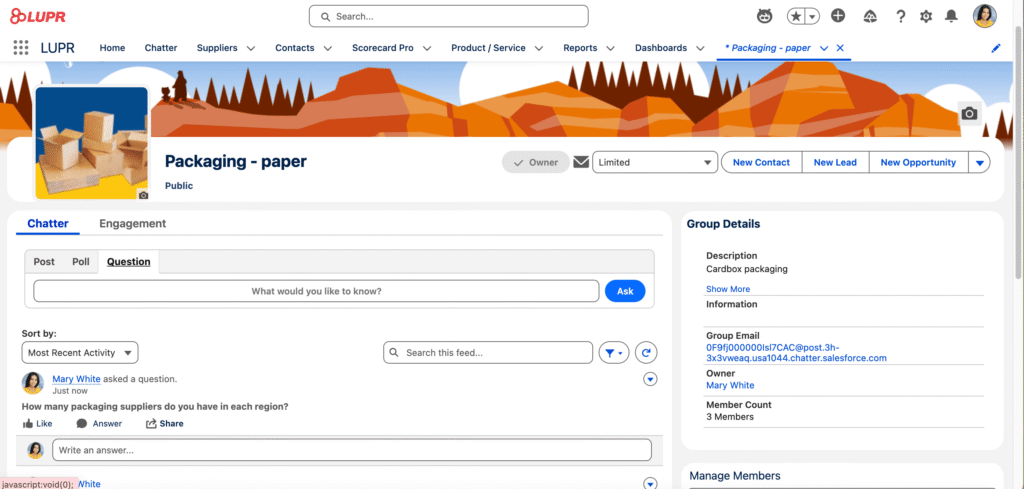Click the New Opportunity button

coord(917,163)
